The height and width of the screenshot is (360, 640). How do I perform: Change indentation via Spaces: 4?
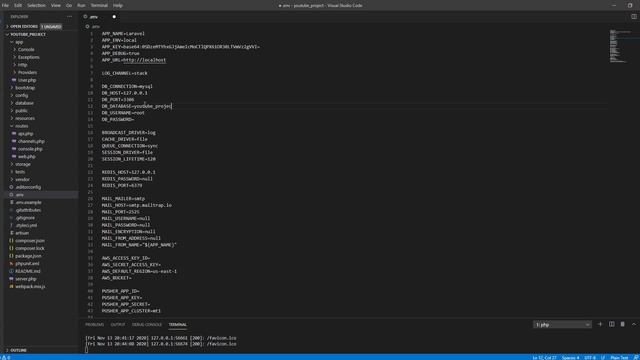(x=570, y=358)
